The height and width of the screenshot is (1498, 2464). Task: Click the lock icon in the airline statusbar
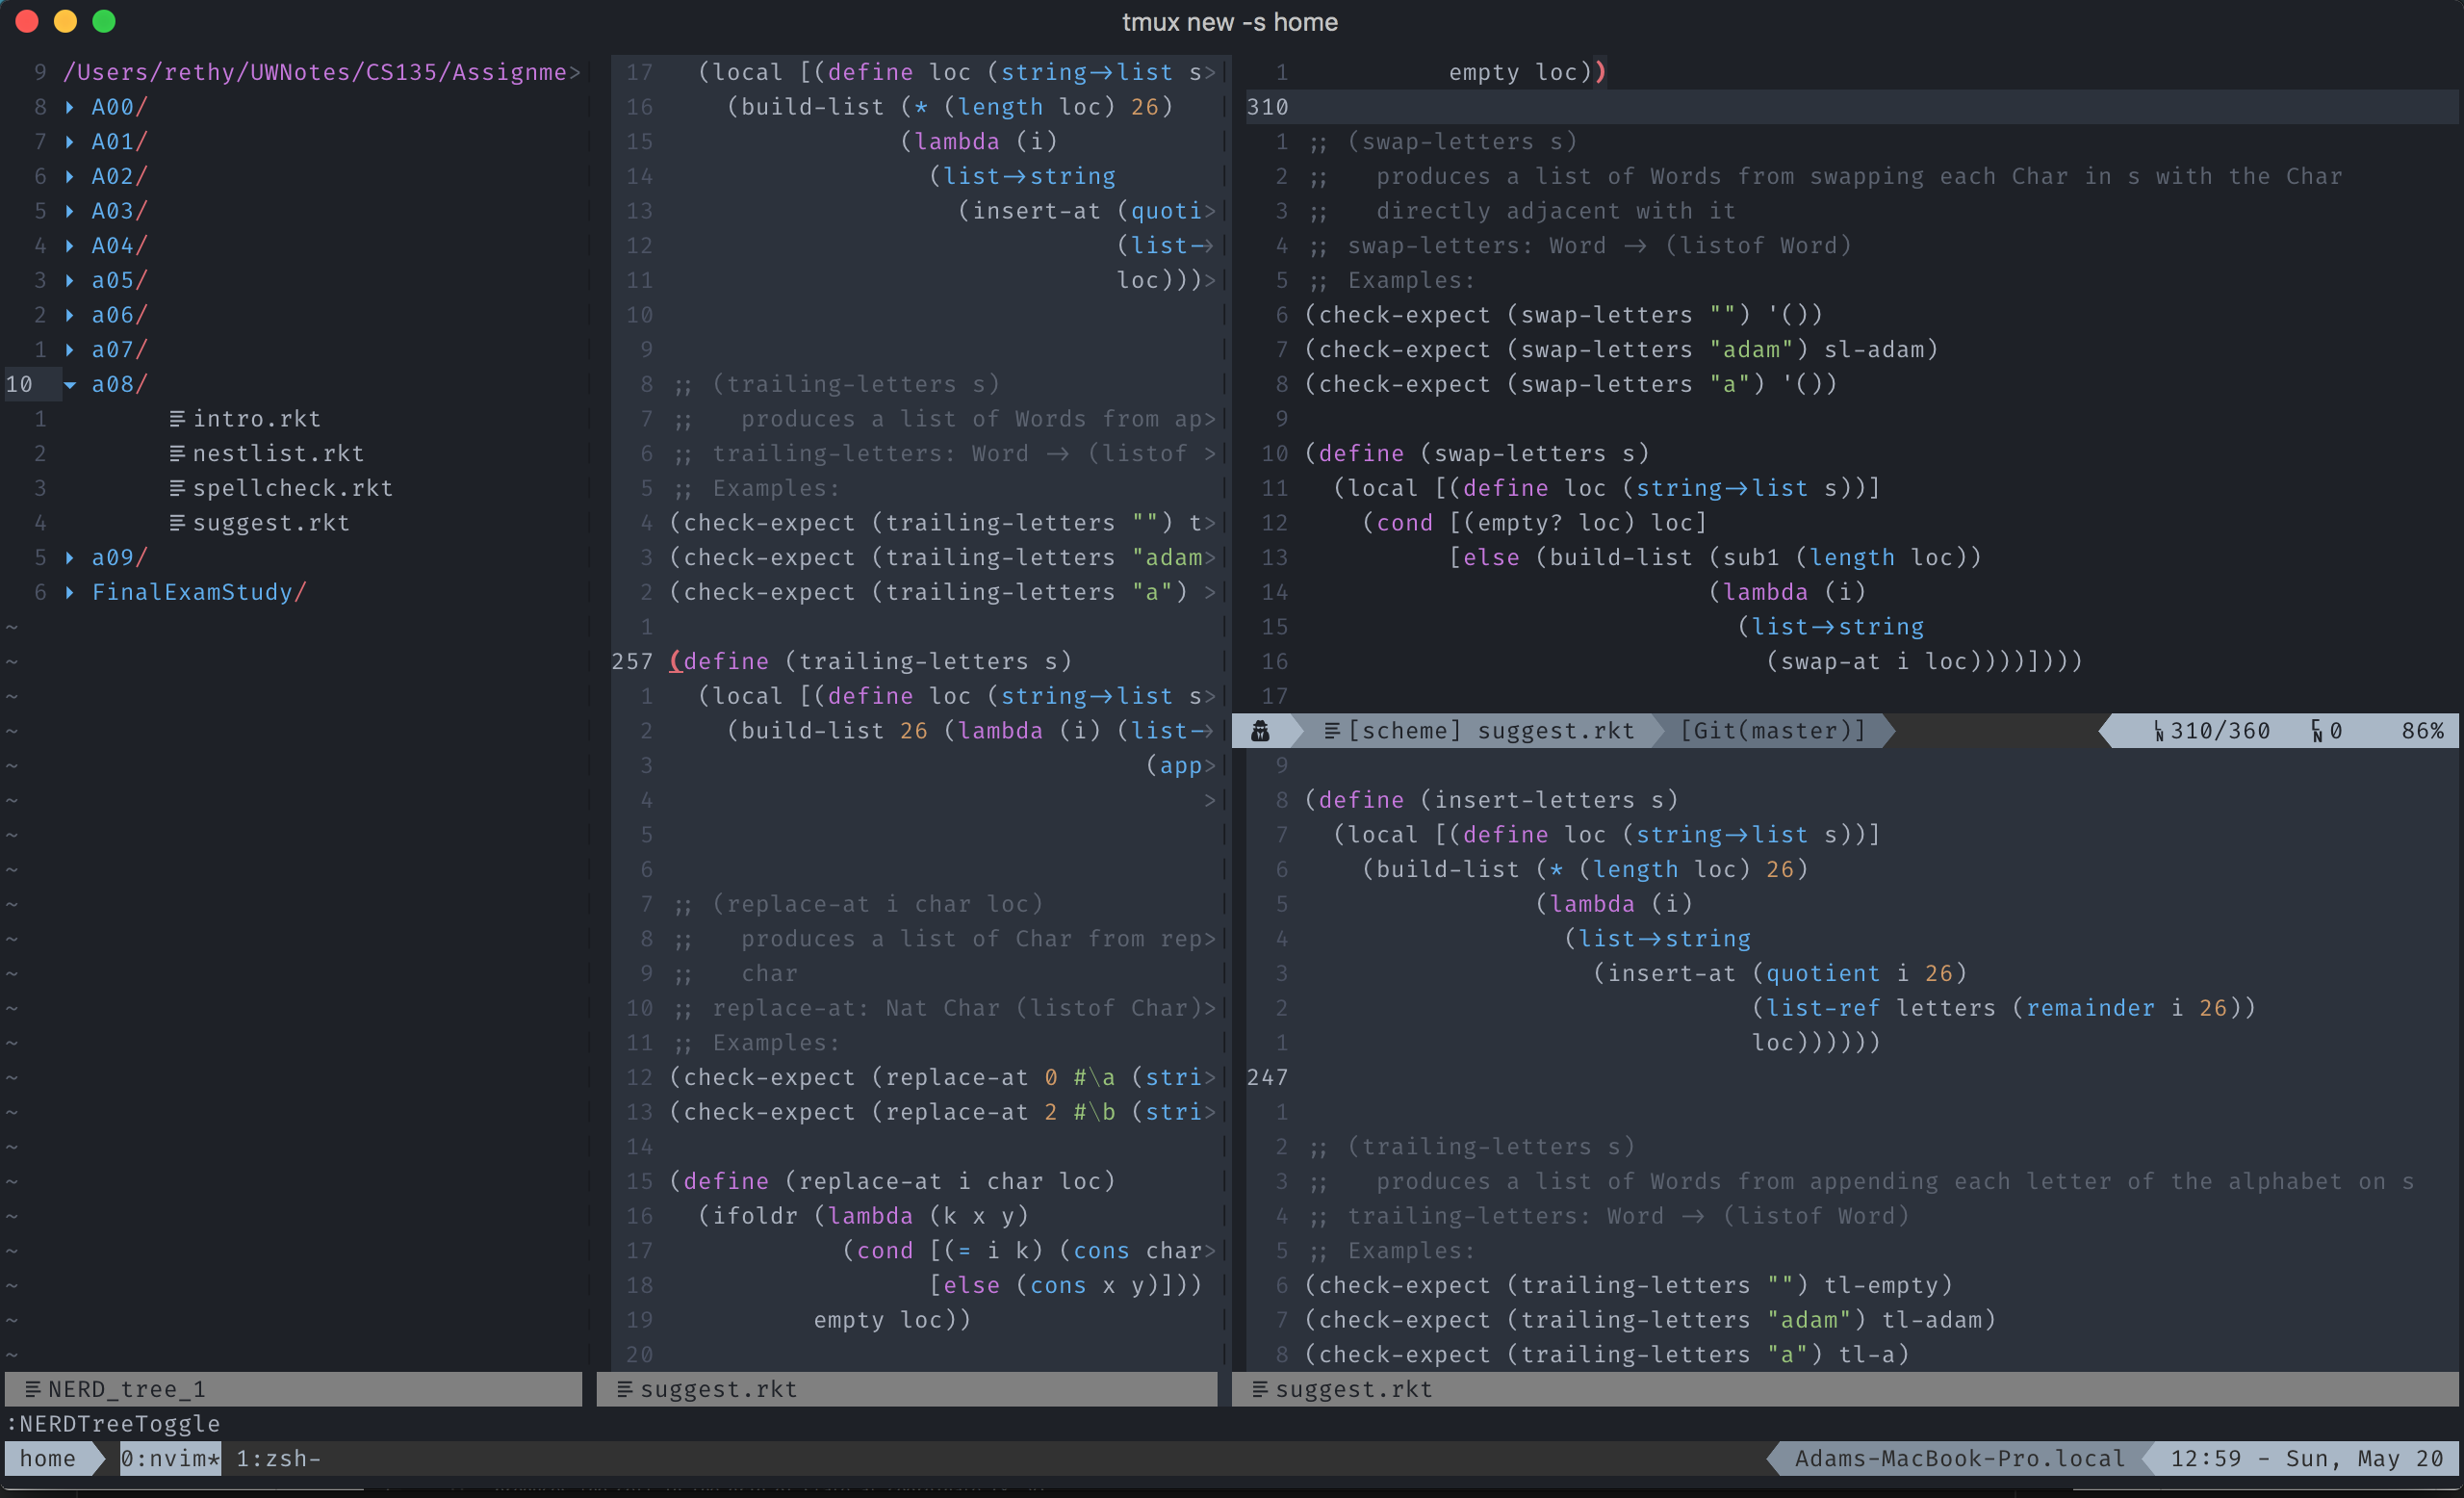[1260, 731]
